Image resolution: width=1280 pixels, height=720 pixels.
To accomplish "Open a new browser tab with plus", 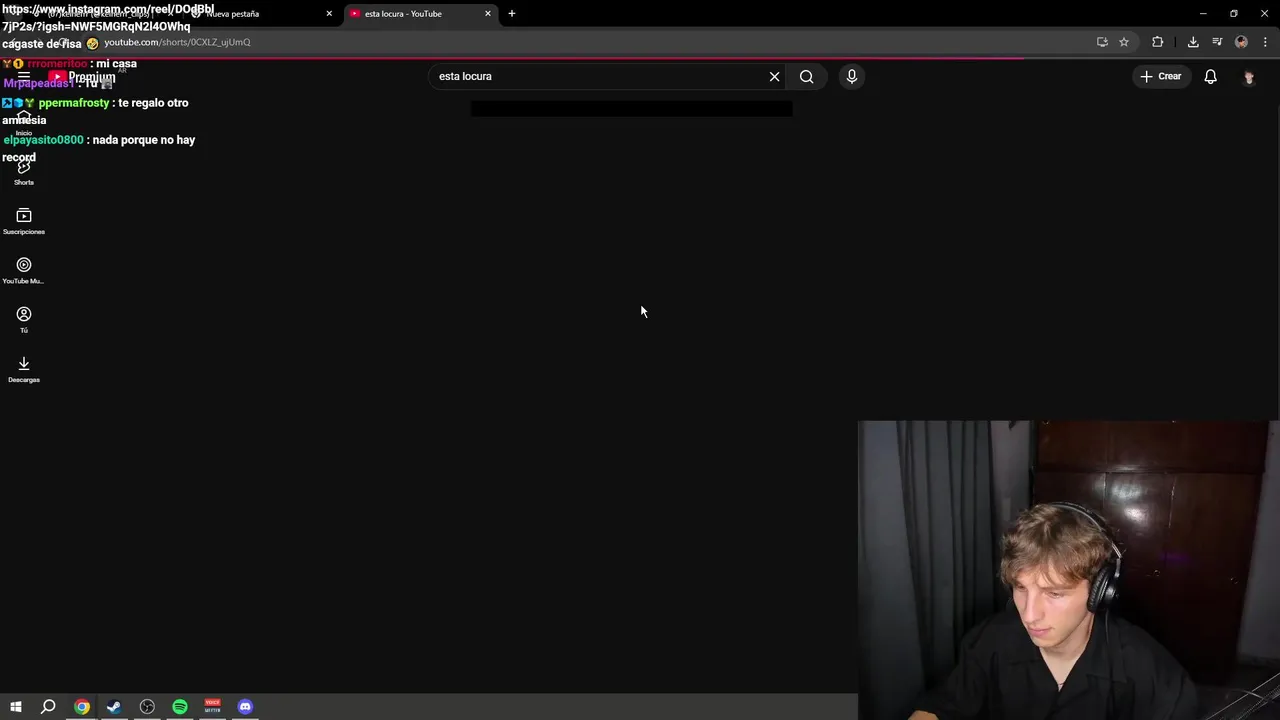I will [511, 14].
